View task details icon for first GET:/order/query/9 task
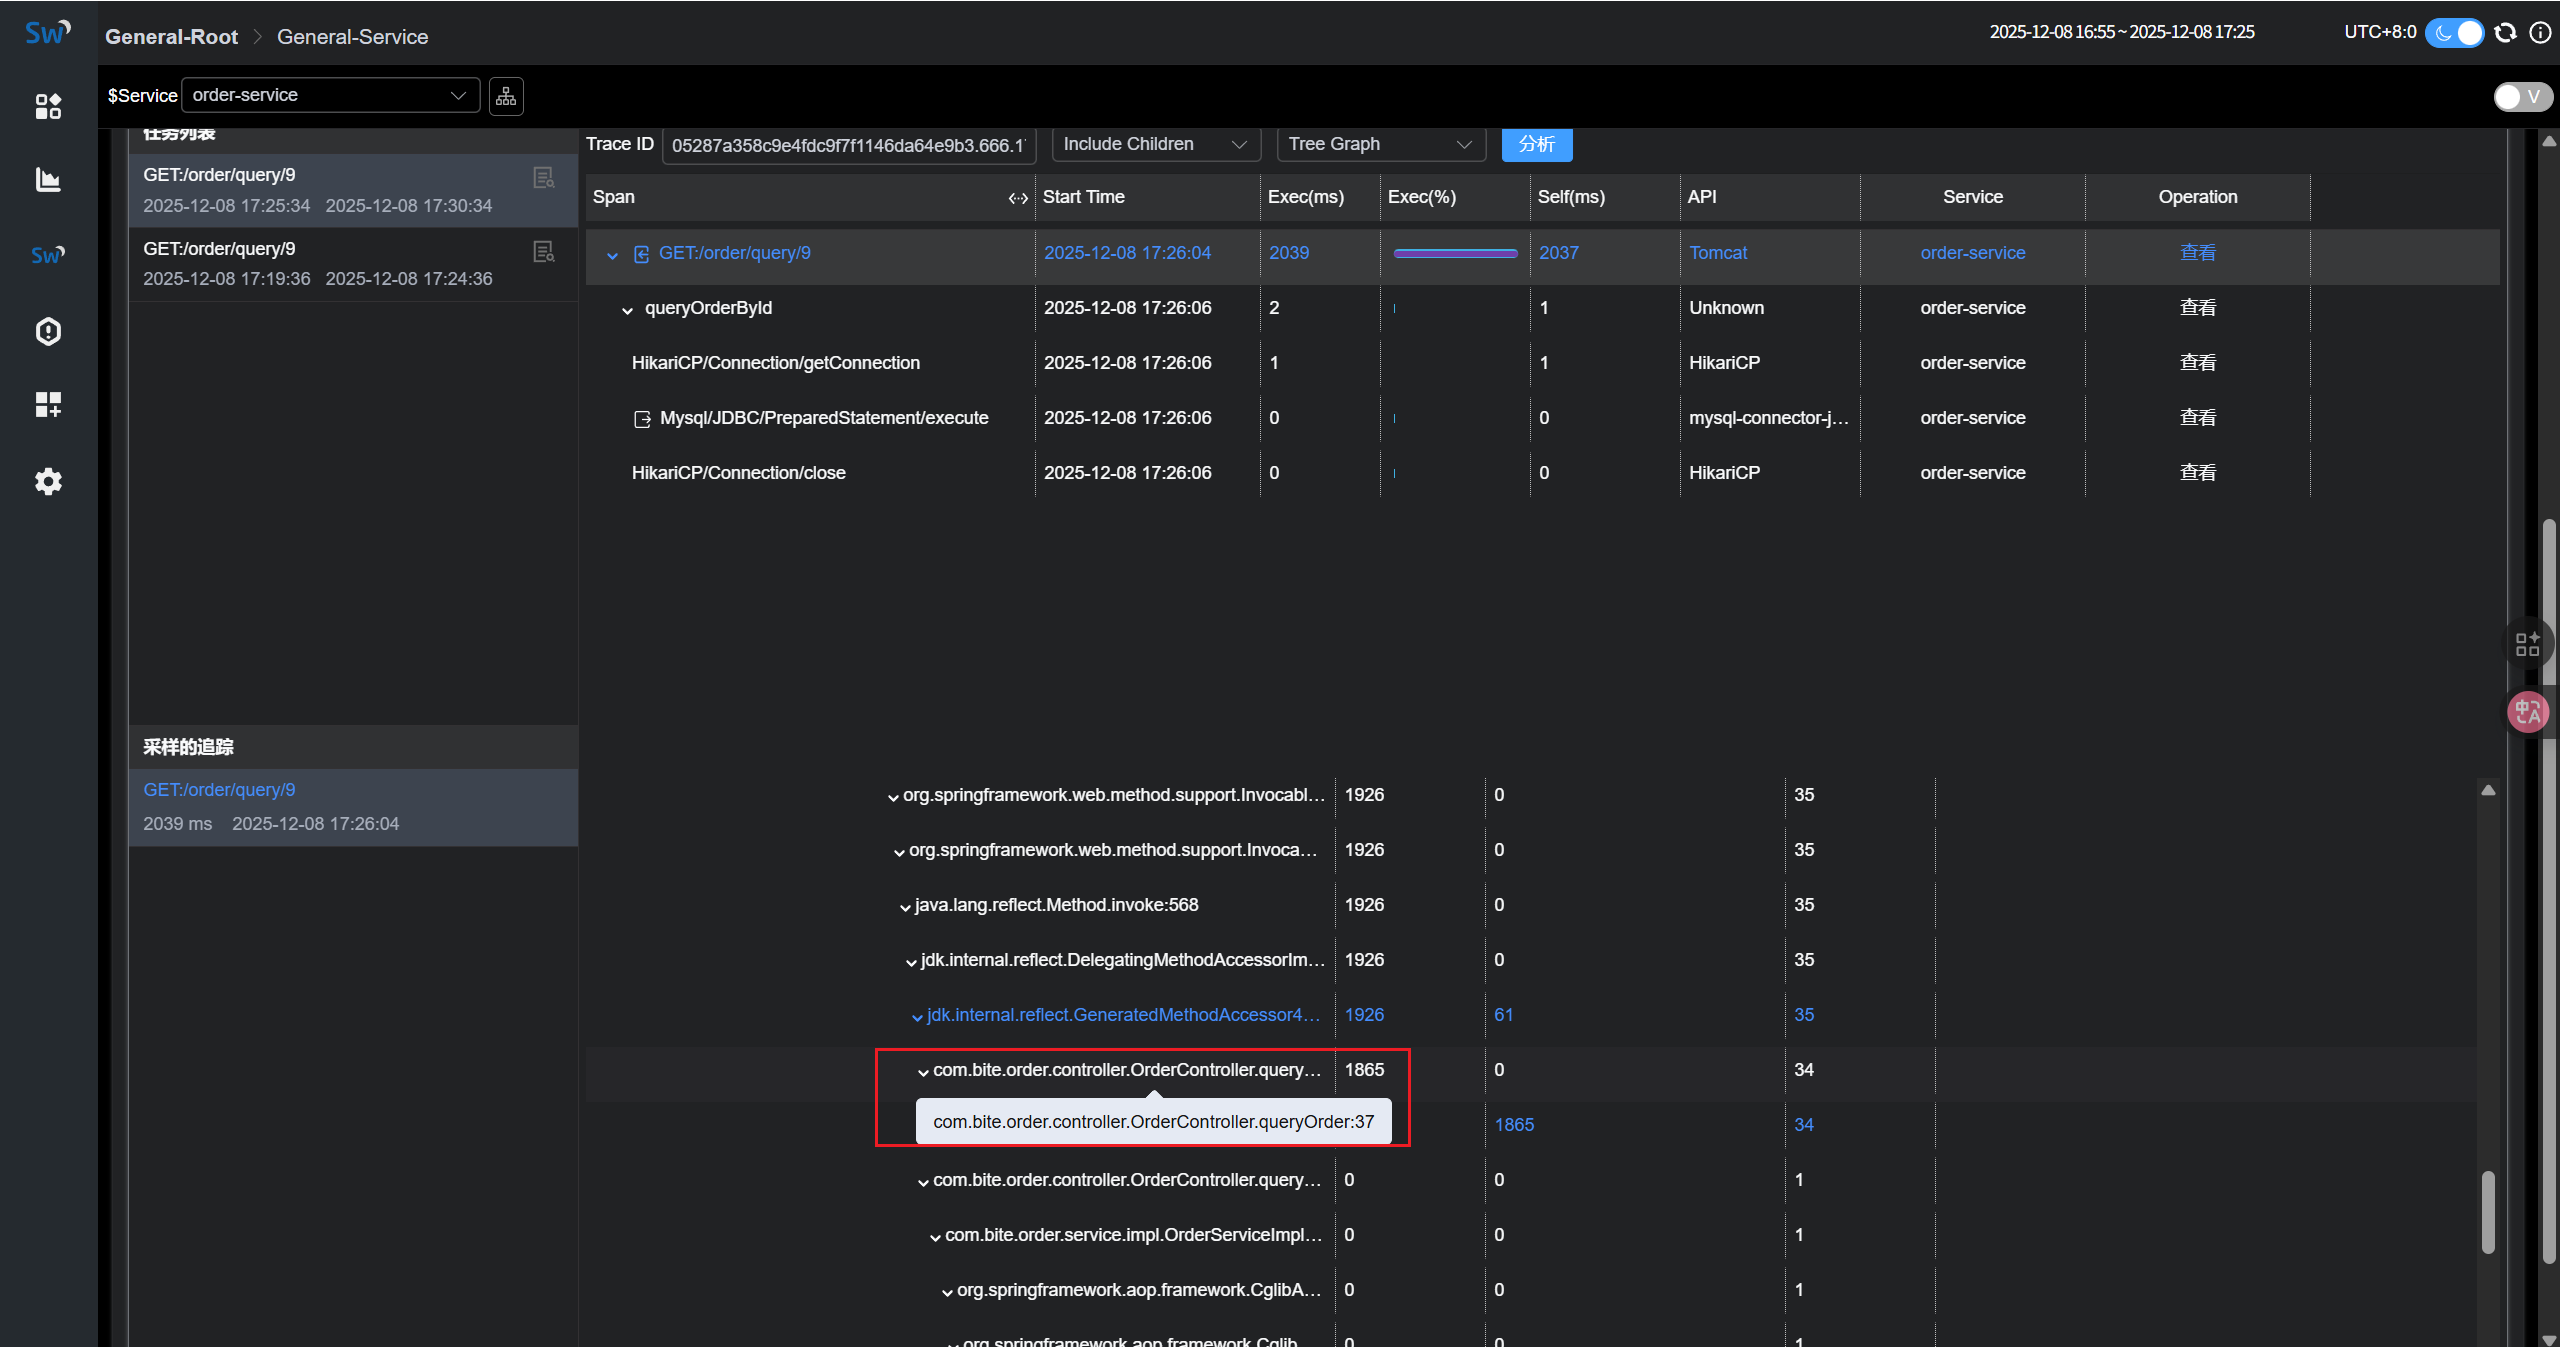2560x1347 pixels. pyautogui.click(x=543, y=178)
